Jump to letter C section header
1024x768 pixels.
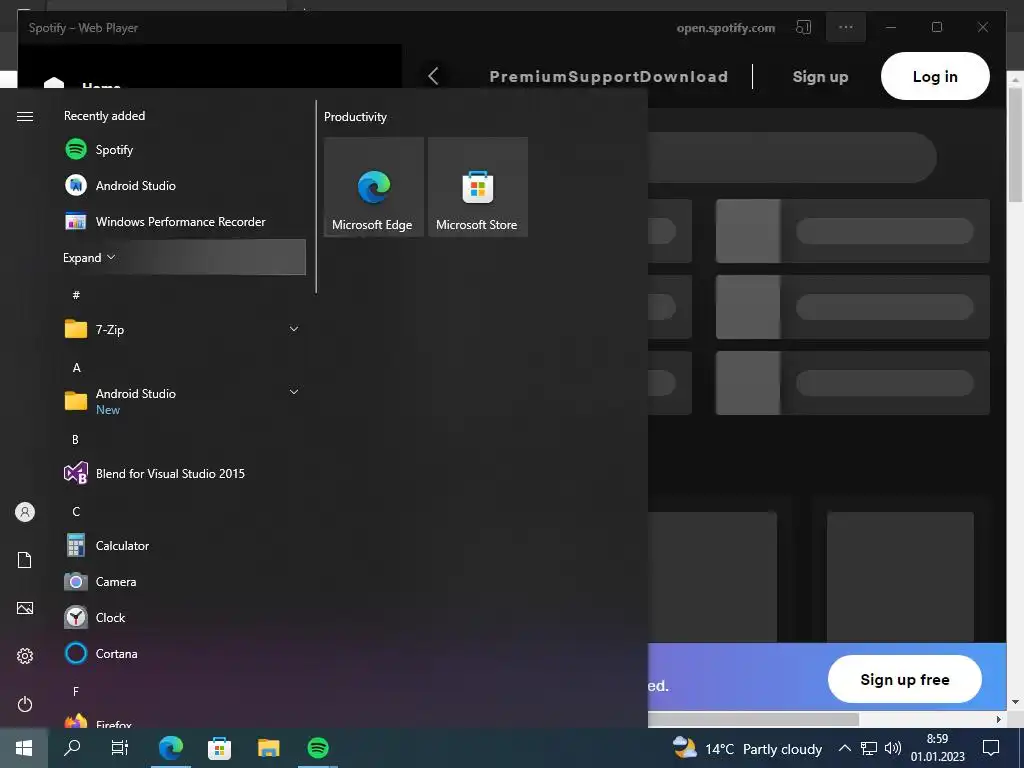76,511
